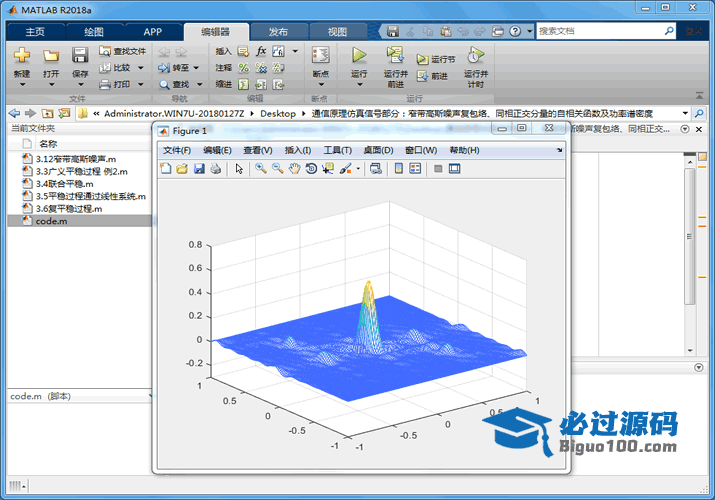Click the 运行并前进 (Run and Advance) icon
The image size is (715, 500).
point(395,55)
